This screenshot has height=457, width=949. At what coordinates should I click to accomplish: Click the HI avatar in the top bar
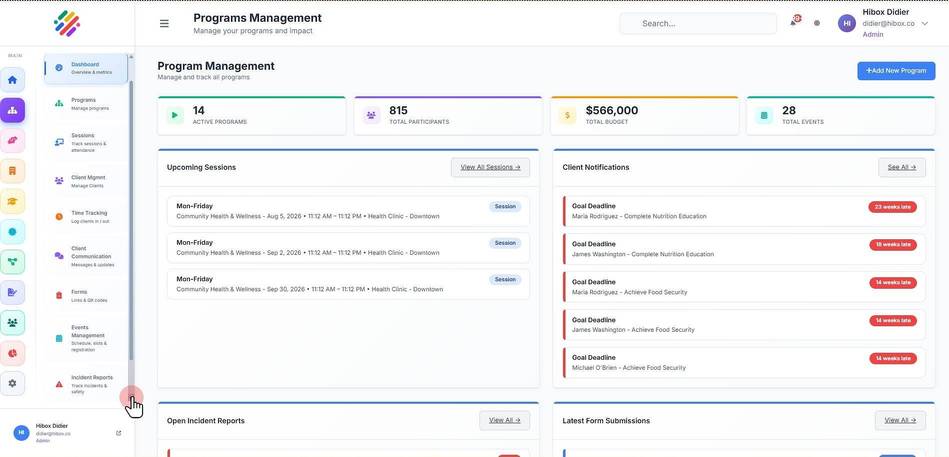(847, 23)
